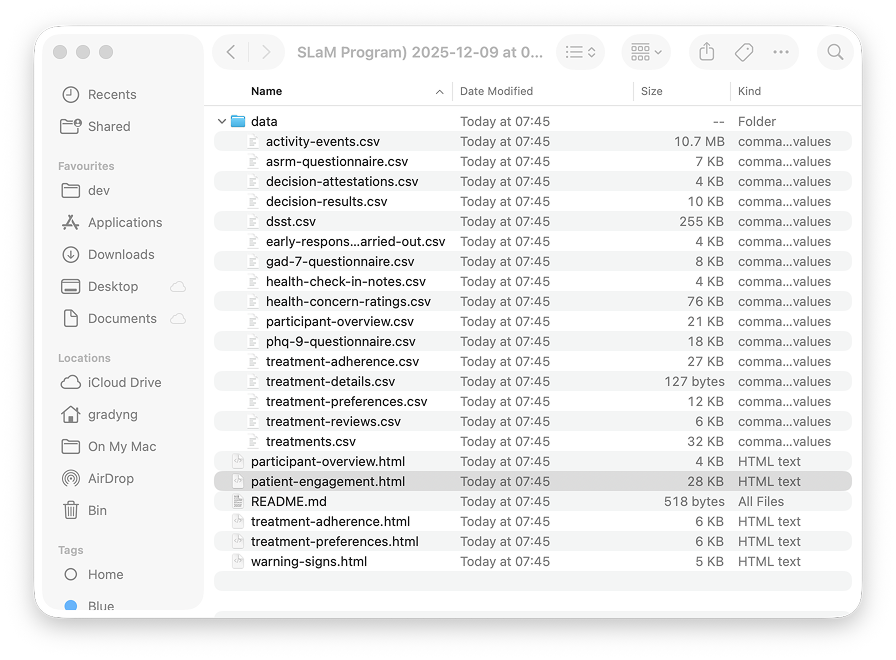Sort files by the Name column header

tap(267, 91)
